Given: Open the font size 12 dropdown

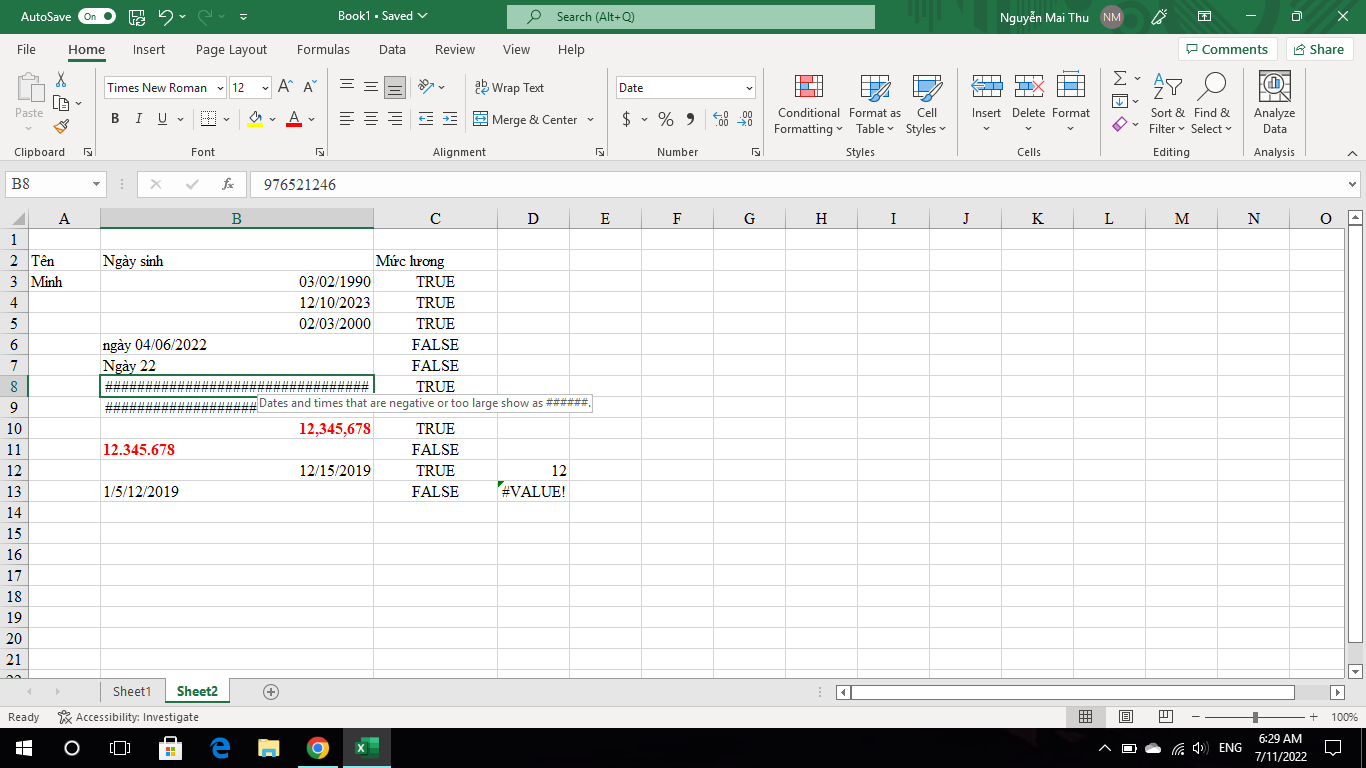Looking at the screenshot, I should pyautogui.click(x=265, y=88).
